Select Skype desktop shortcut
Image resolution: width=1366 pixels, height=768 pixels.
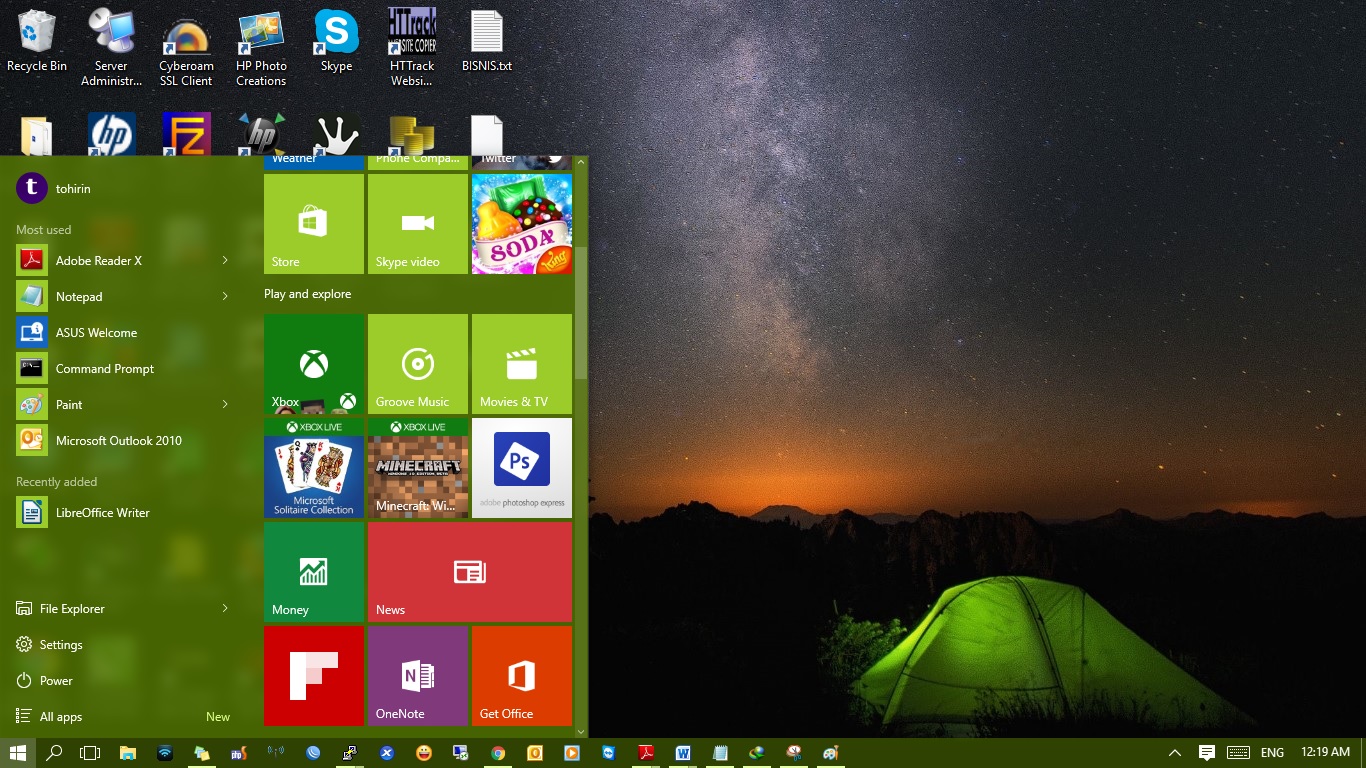[336, 42]
